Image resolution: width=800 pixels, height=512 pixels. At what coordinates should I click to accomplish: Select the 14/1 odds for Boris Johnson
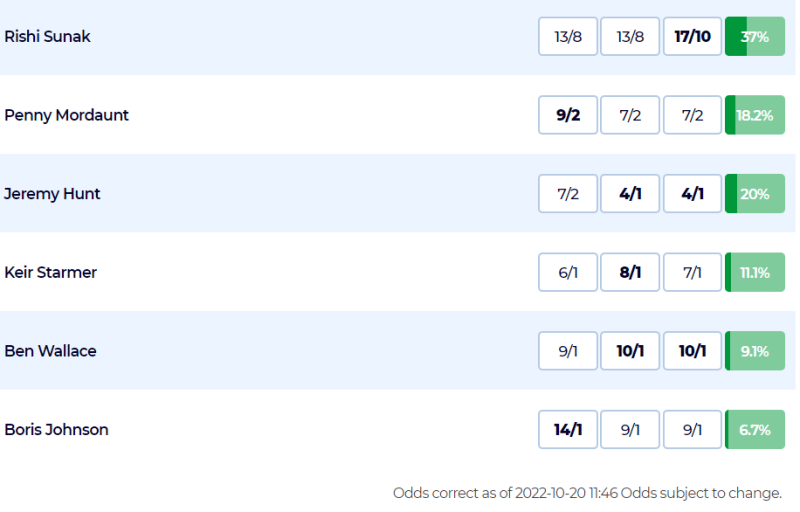568,429
